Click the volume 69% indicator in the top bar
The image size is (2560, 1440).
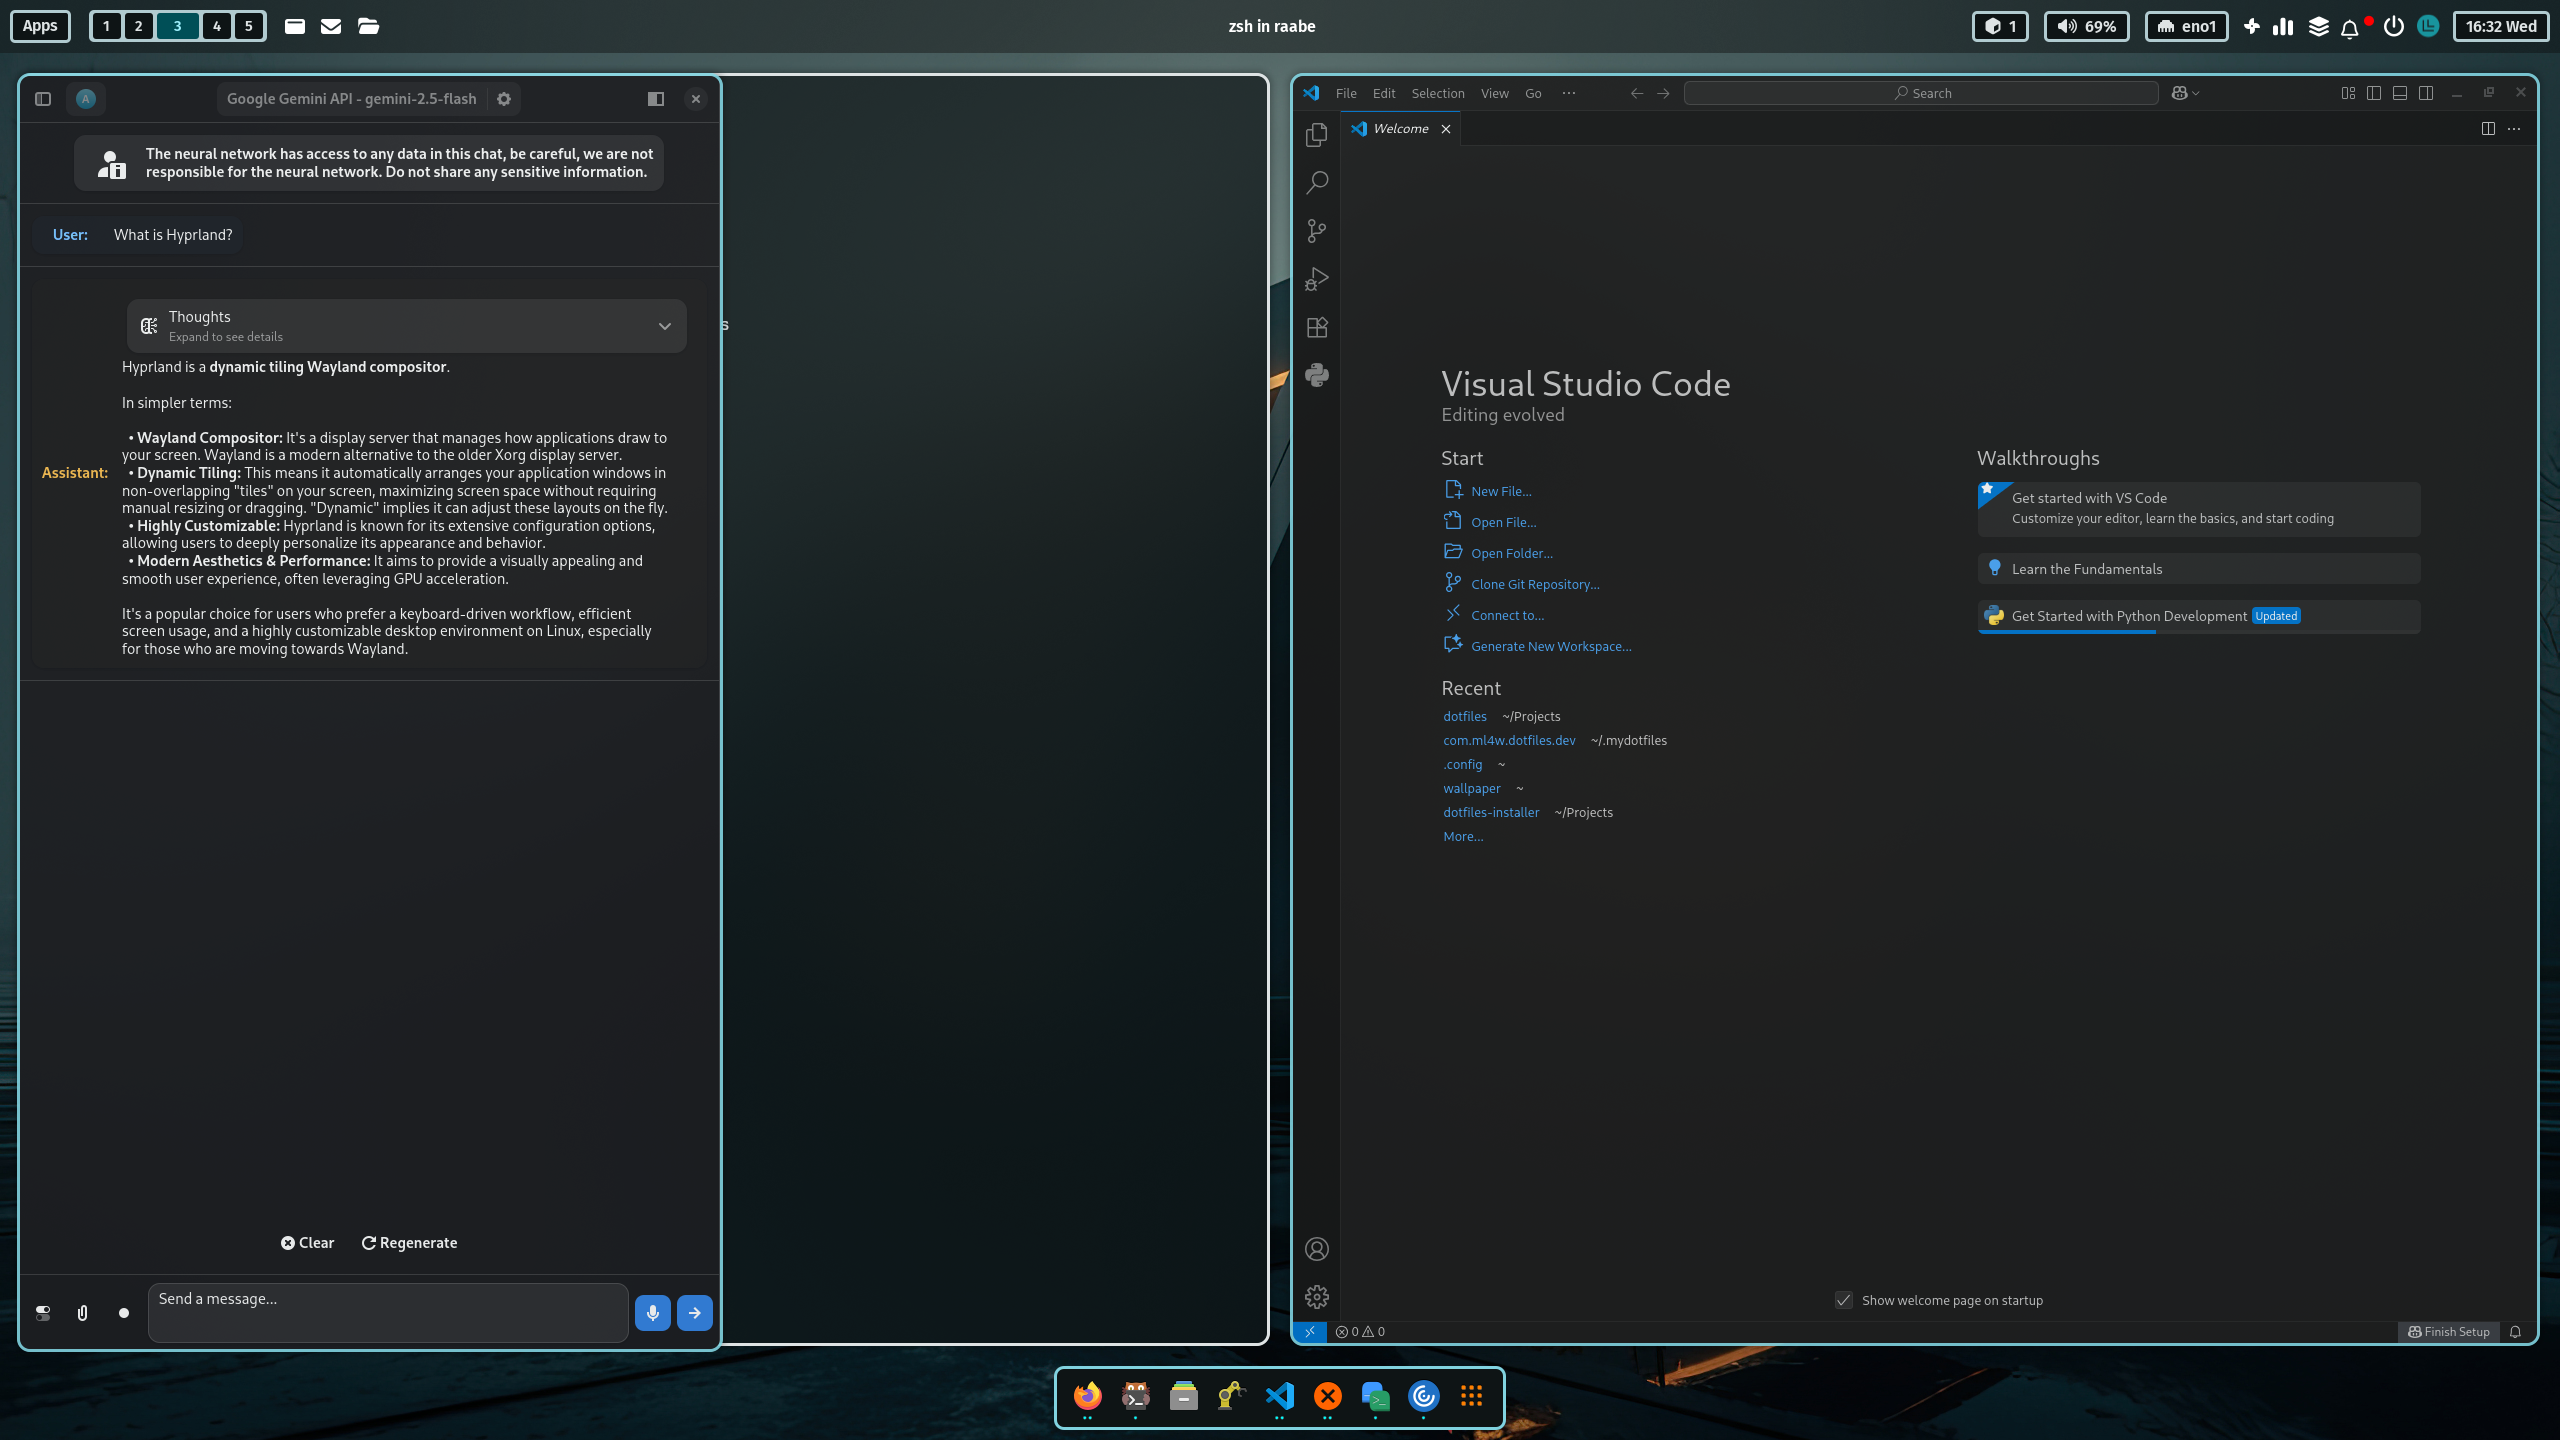pos(2086,26)
